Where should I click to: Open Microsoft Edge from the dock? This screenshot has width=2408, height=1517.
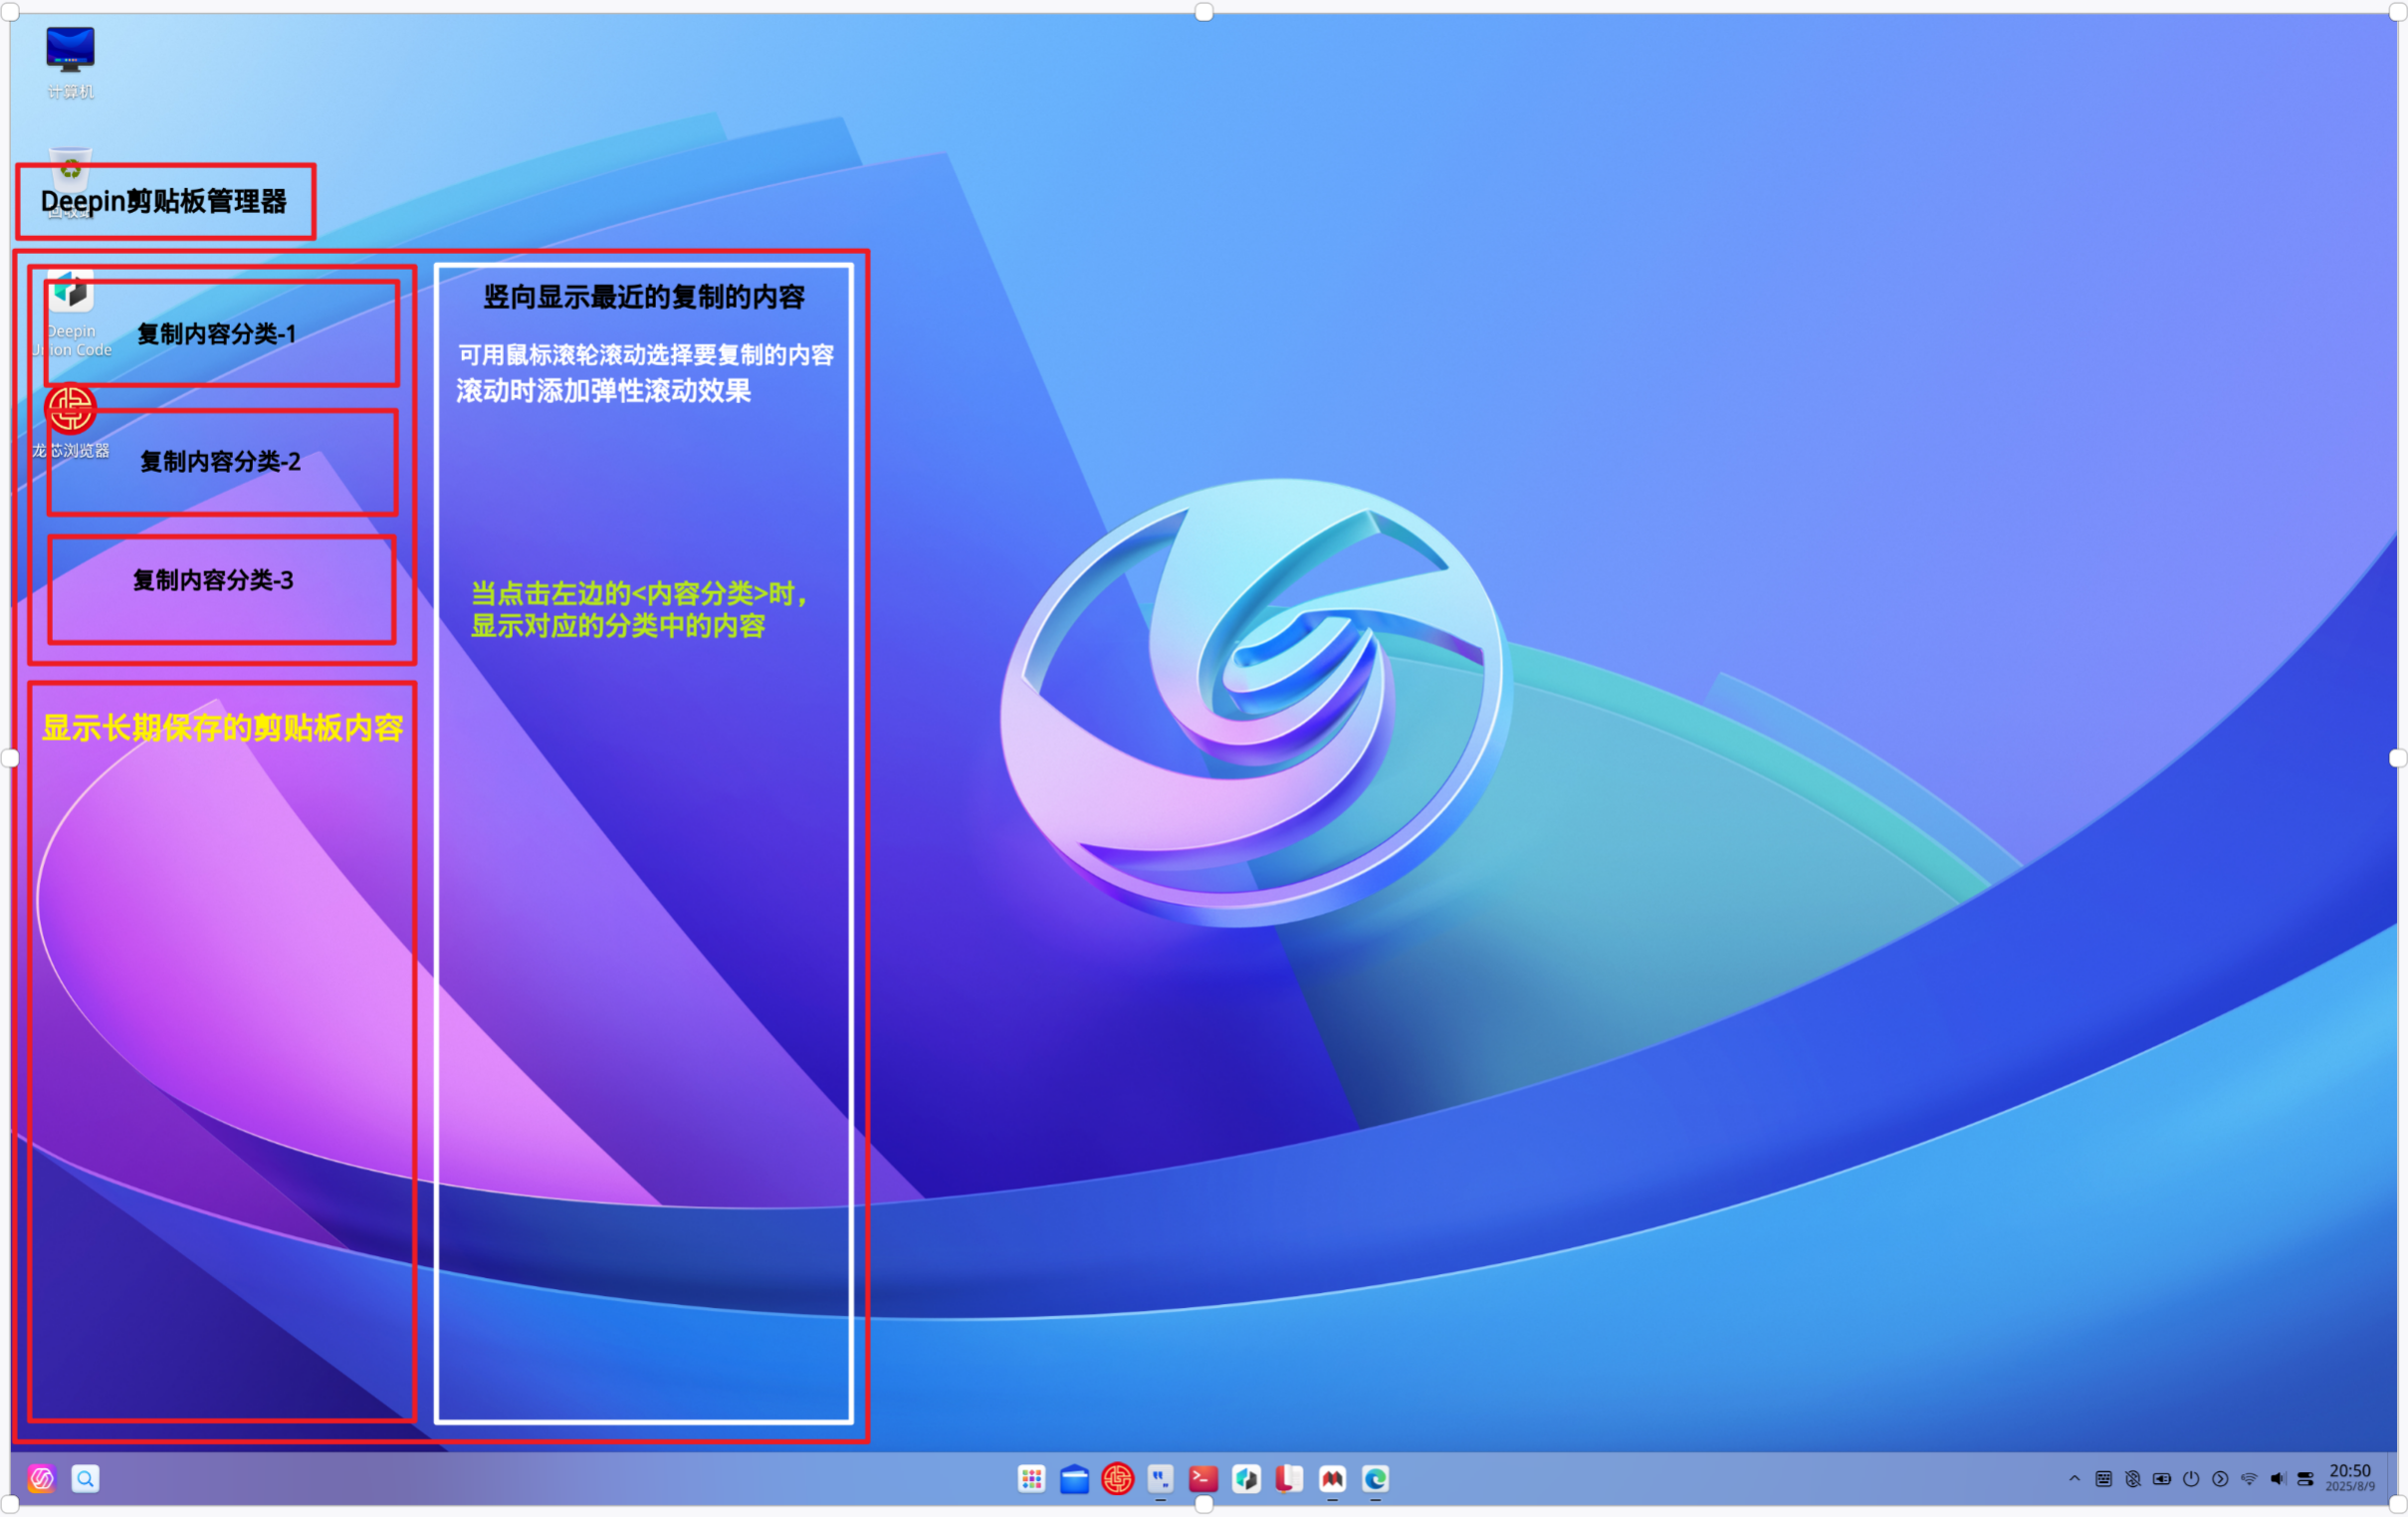pyautogui.click(x=1375, y=1479)
